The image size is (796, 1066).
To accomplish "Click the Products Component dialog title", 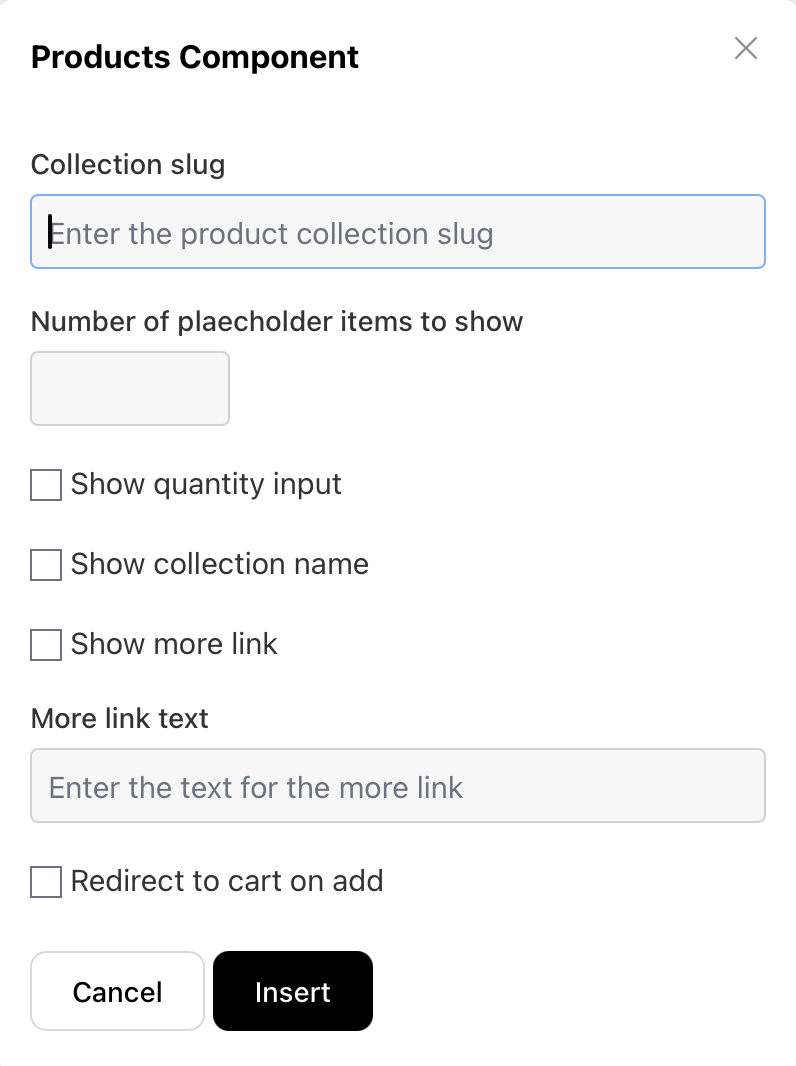I will [x=195, y=57].
